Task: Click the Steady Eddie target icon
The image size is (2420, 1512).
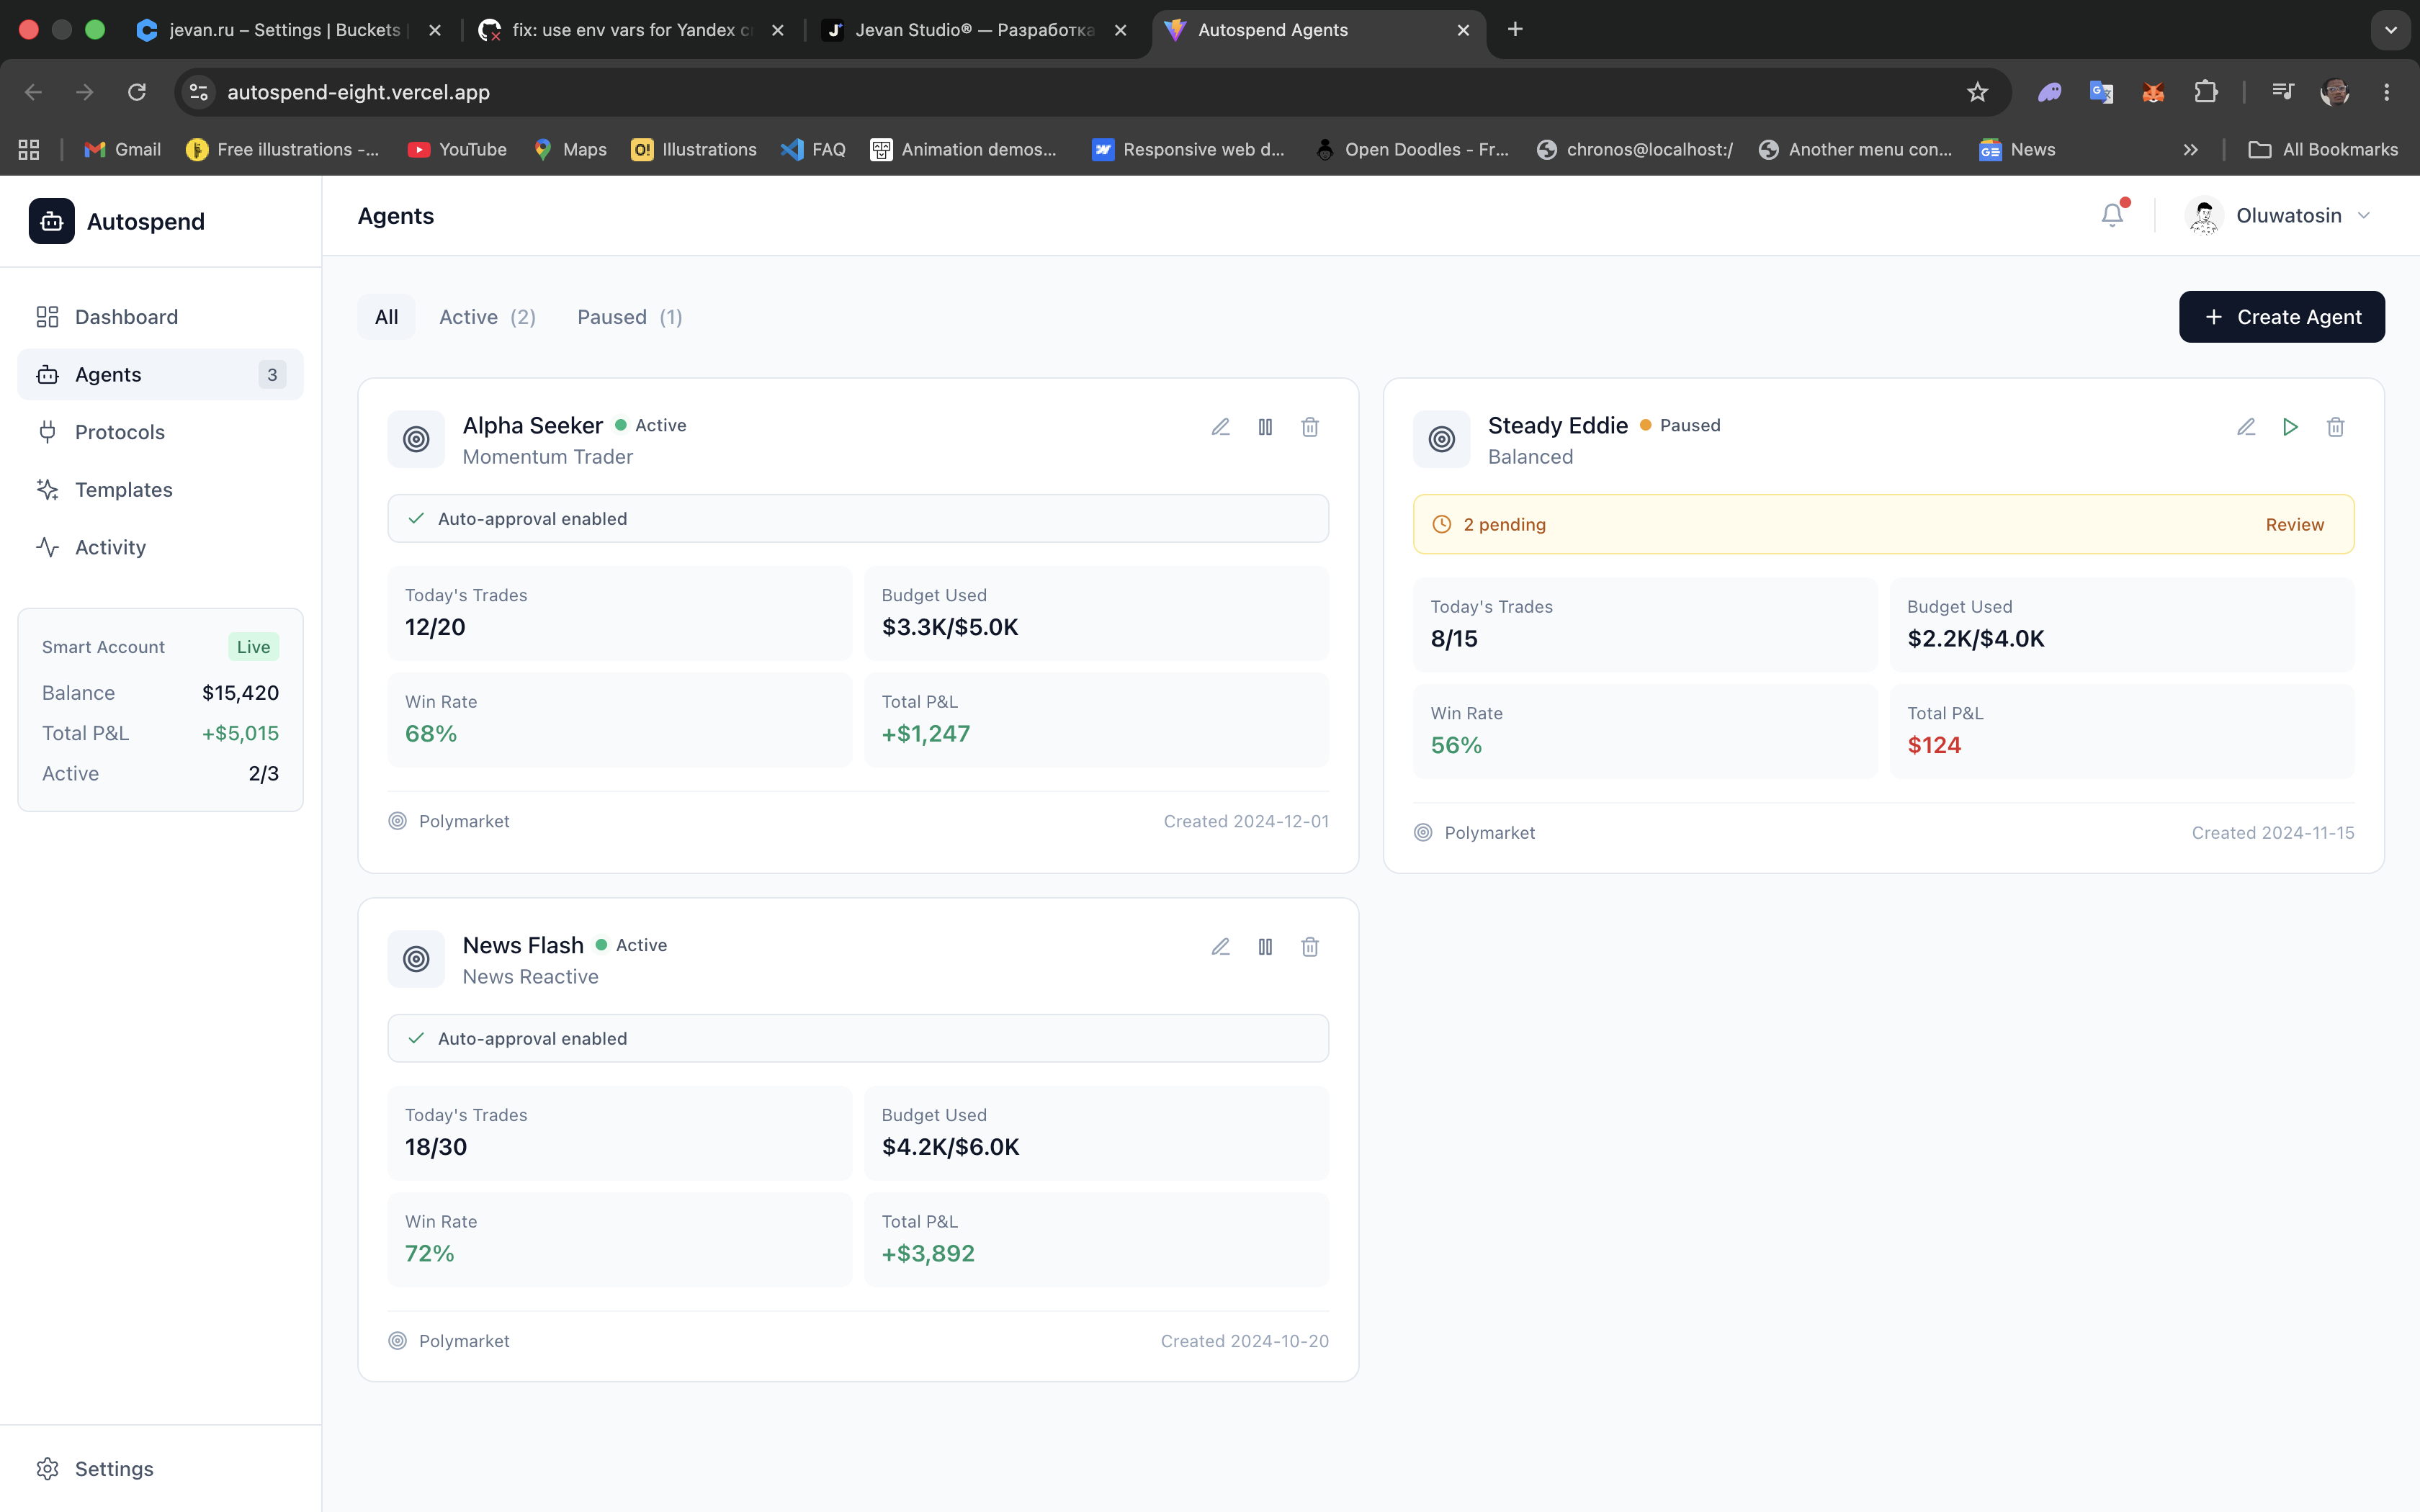Action: click(1442, 439)
